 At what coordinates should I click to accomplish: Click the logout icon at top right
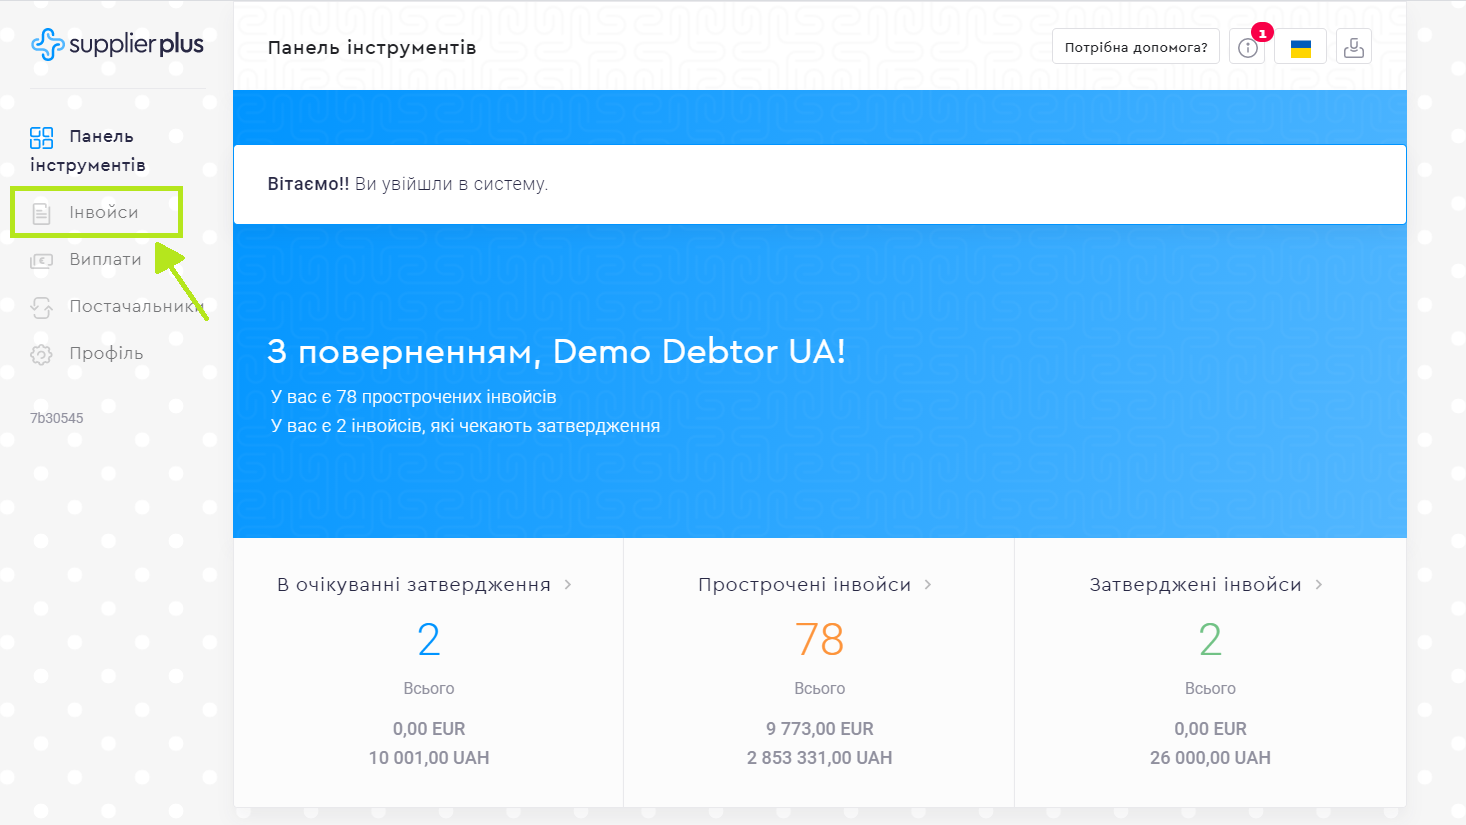(x=1353, y=47)
